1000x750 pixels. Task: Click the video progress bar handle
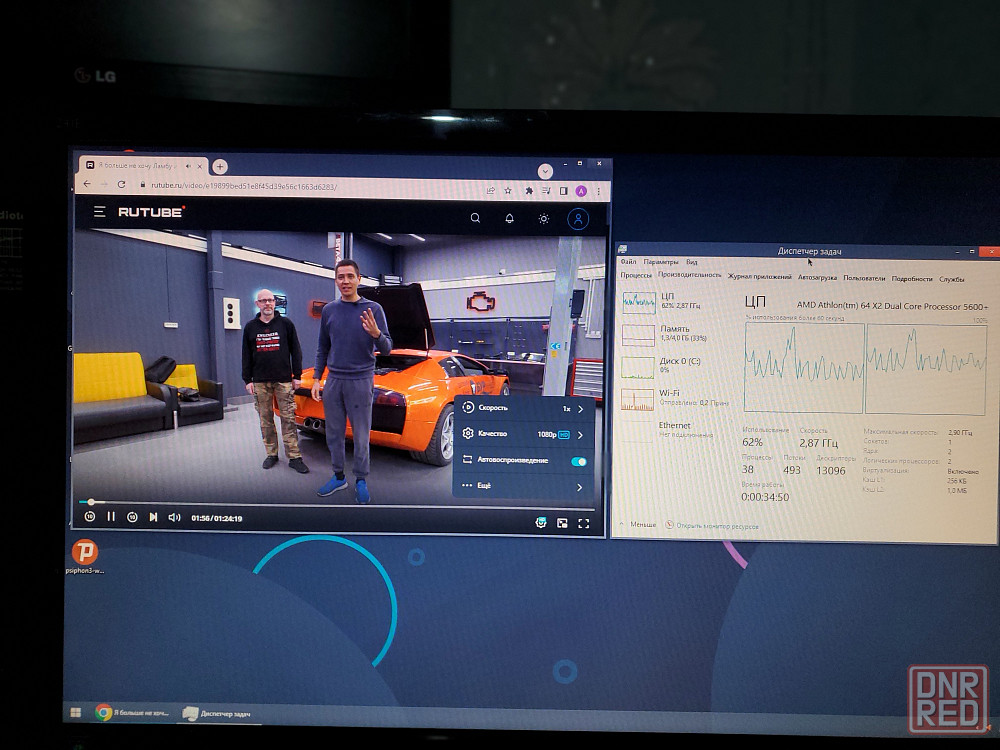tap(91, 502)
